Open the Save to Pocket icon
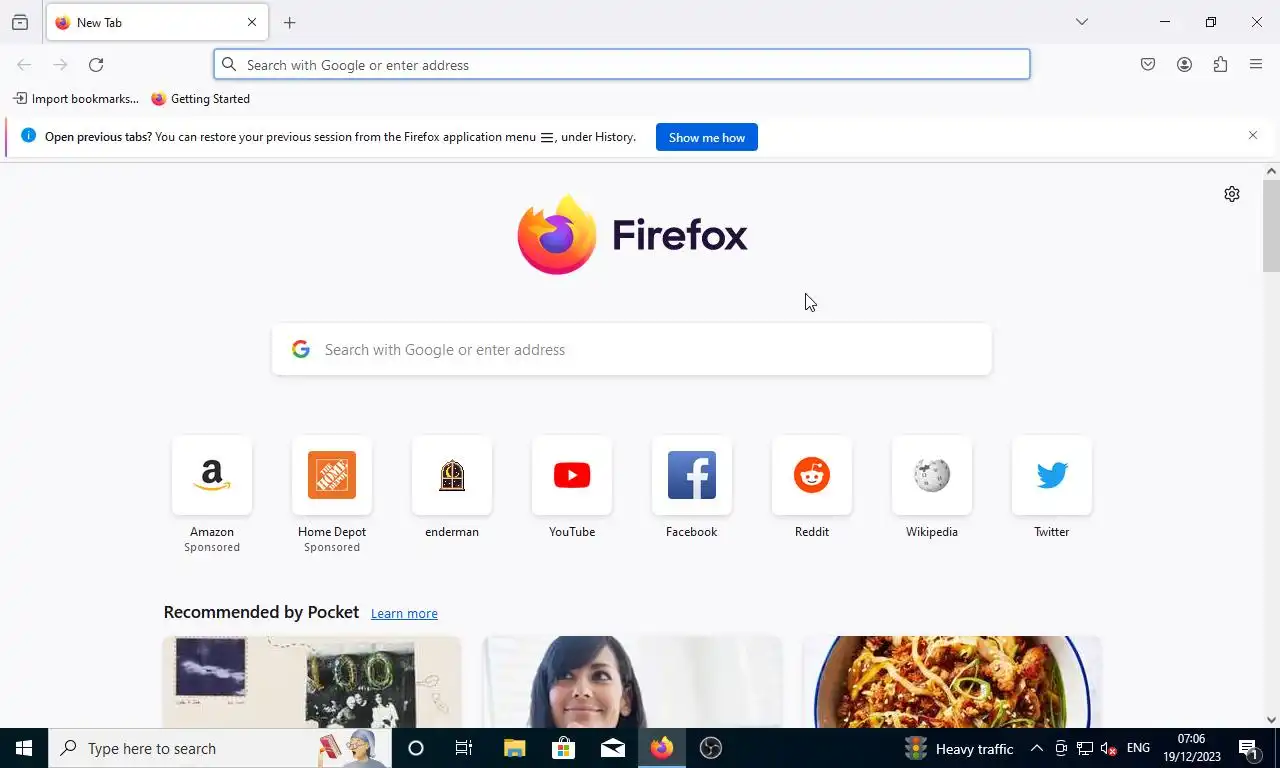 pyautogui.click(x=1148, y=65)
